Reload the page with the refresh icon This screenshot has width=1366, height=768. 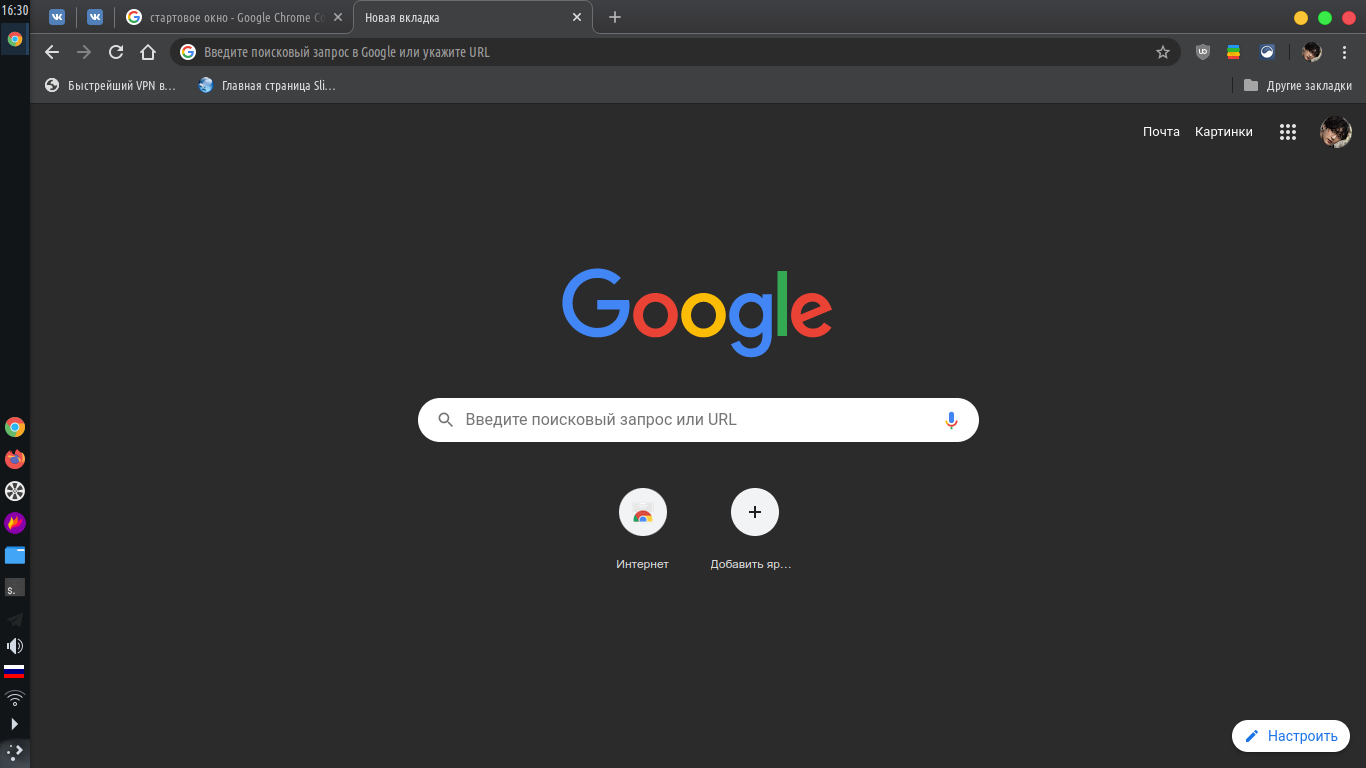click(116, 52)
